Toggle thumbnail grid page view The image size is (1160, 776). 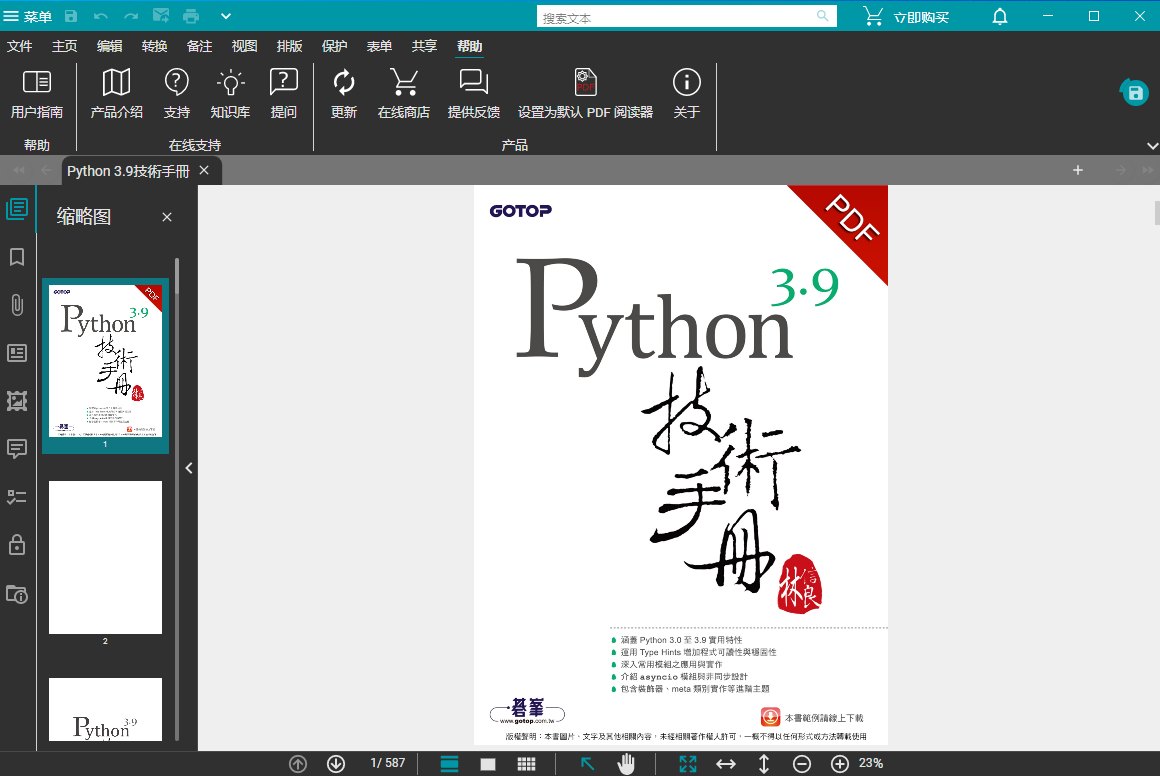tap(527, 764)
